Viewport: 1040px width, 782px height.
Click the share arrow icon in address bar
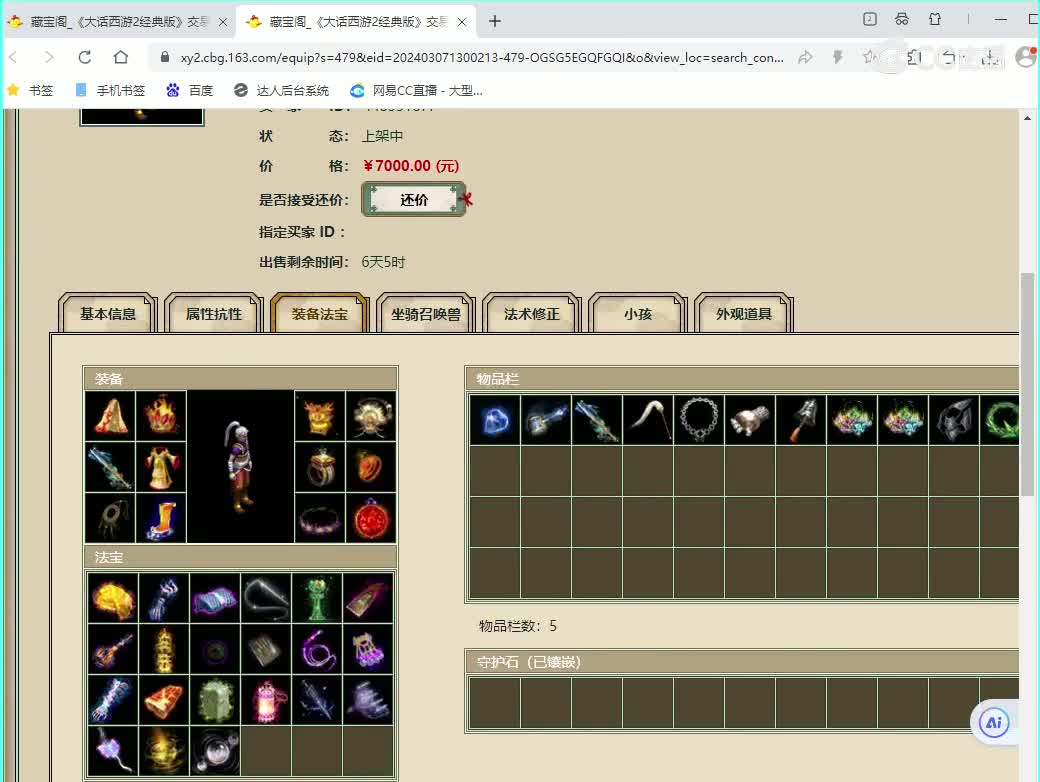805,58
